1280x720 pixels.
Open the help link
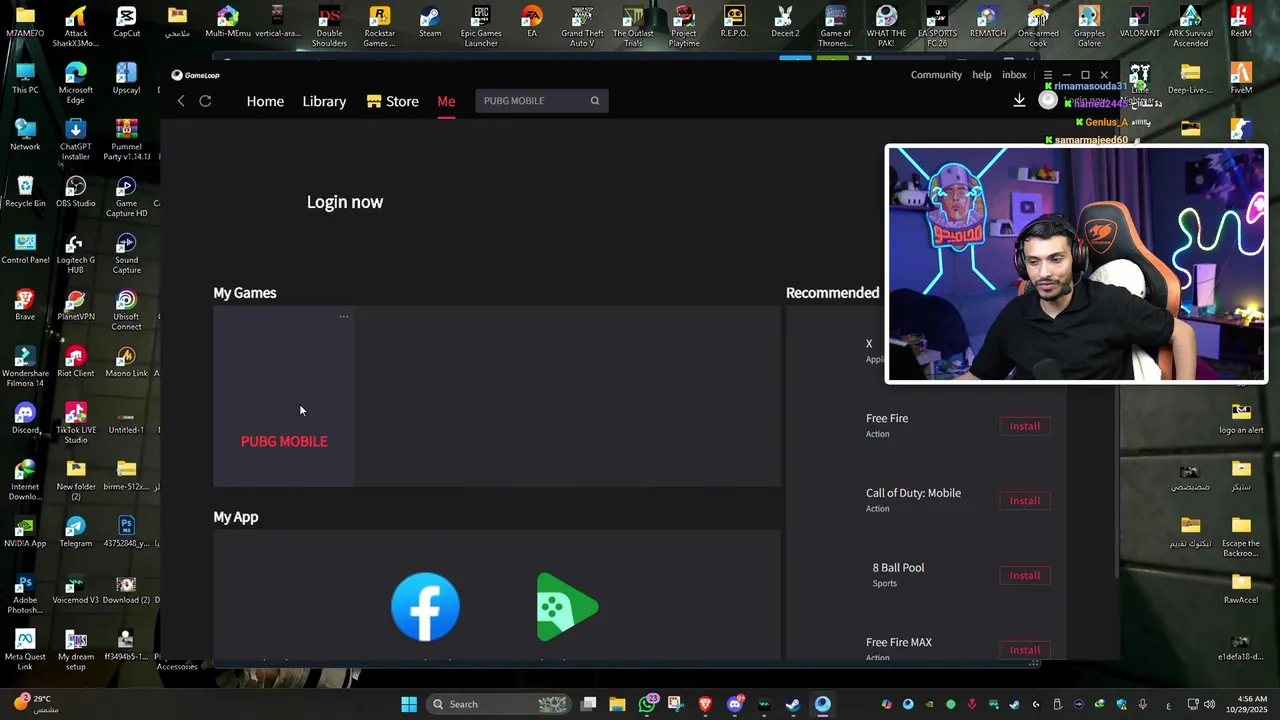tap(982, 75)
